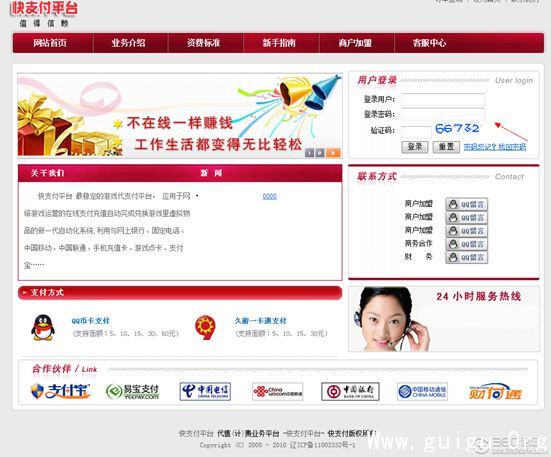
Task: Open the 财付通 partner logo
Action: [495, 391]
